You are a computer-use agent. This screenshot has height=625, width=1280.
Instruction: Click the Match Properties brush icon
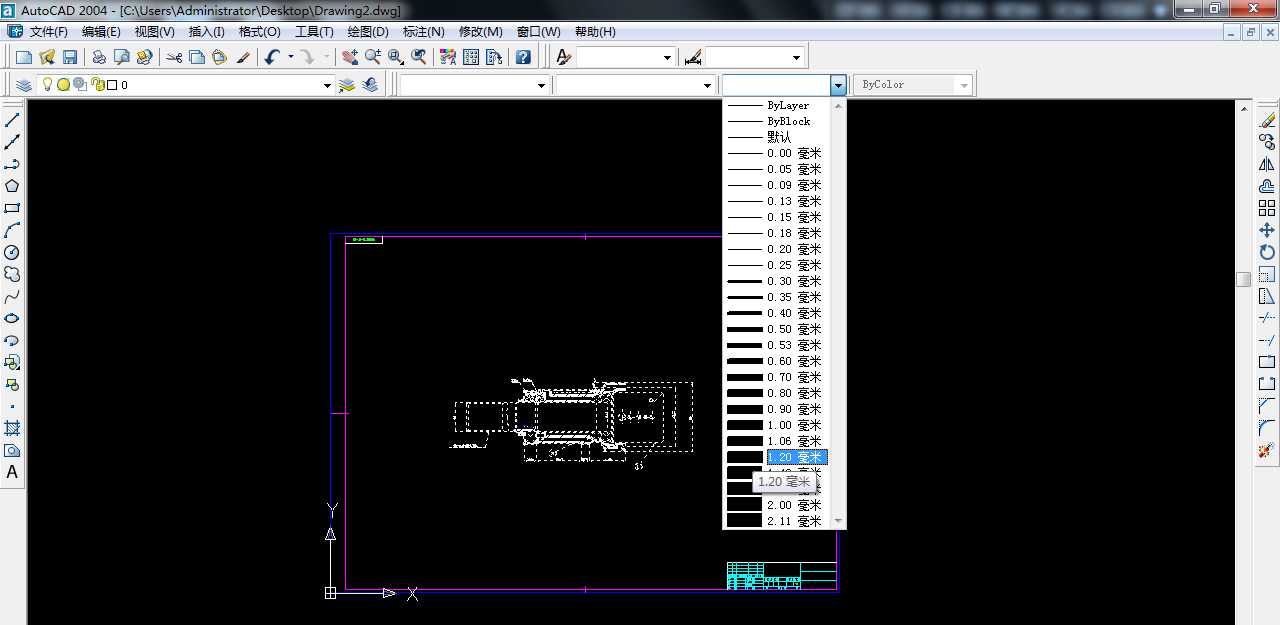[243, 57]
